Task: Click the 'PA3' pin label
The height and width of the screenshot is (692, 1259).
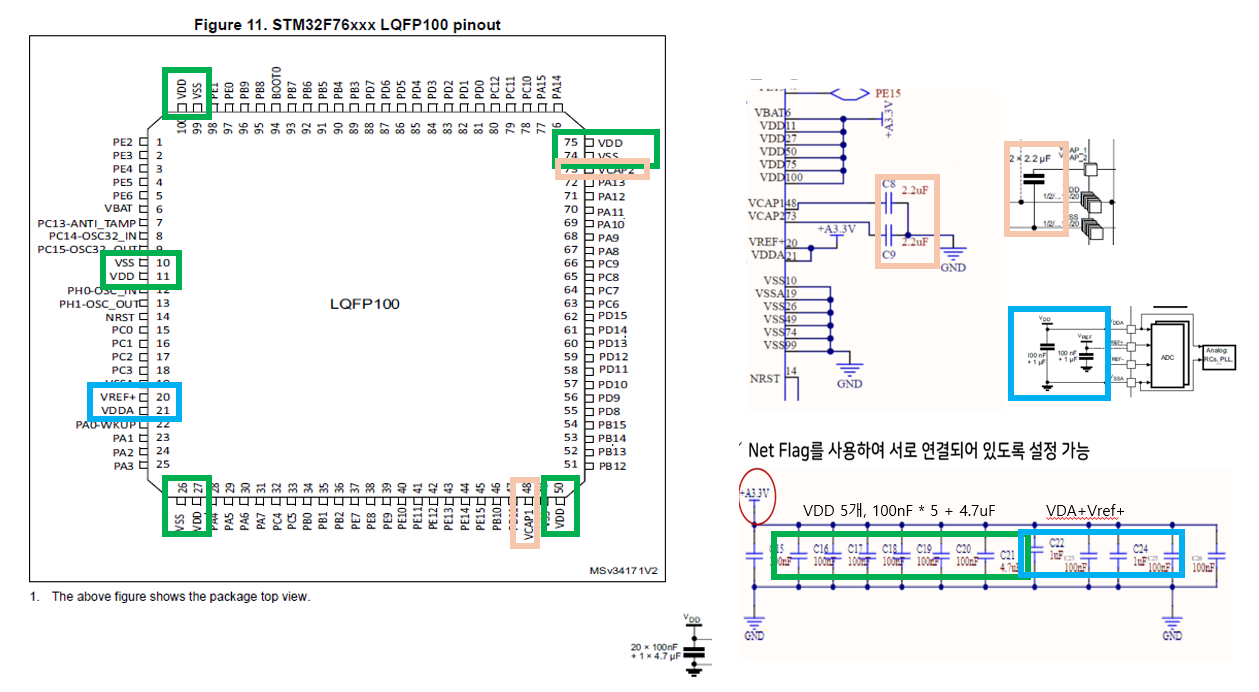Action: click(123, 465)
